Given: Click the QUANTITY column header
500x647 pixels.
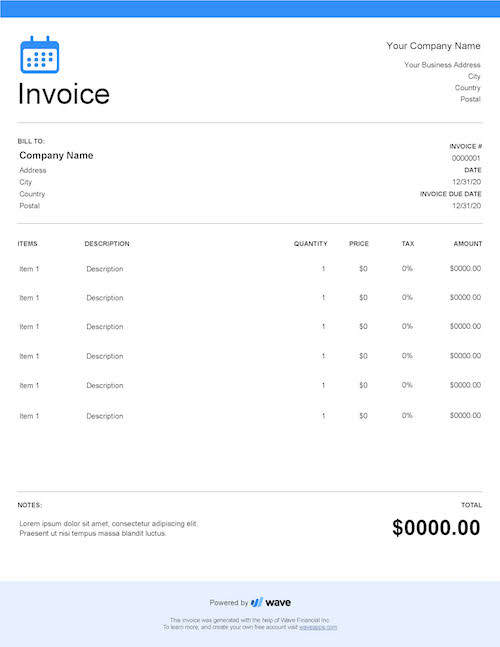Looking at the screenshot, I should (x=311, y=244).
